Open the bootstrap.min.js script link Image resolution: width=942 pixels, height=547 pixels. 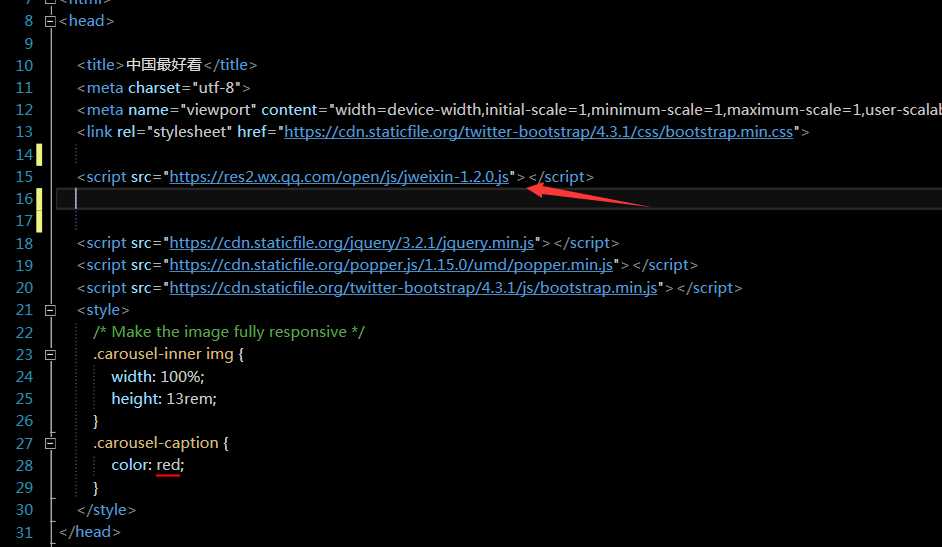coord(413,288)
